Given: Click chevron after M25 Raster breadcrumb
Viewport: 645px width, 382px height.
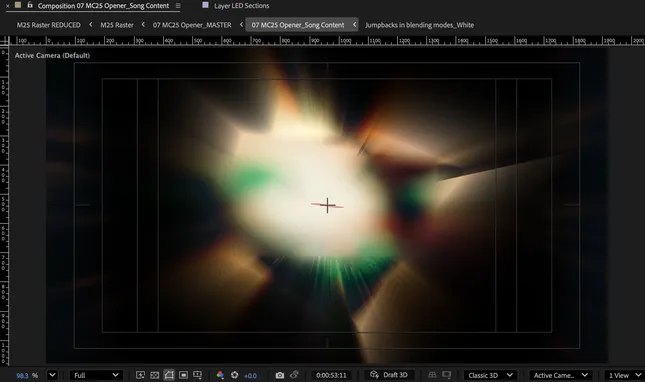Looking at the screenshot, I should click(x=143, y=25).
